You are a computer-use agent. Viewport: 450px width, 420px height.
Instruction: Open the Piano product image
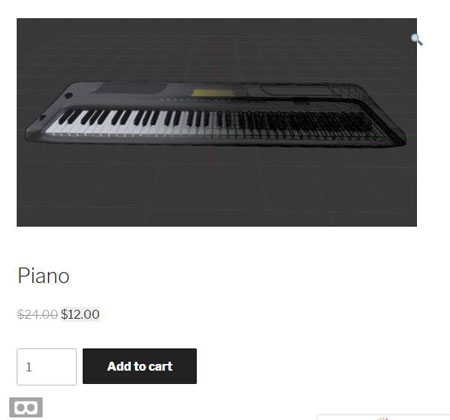click(217, 122)
